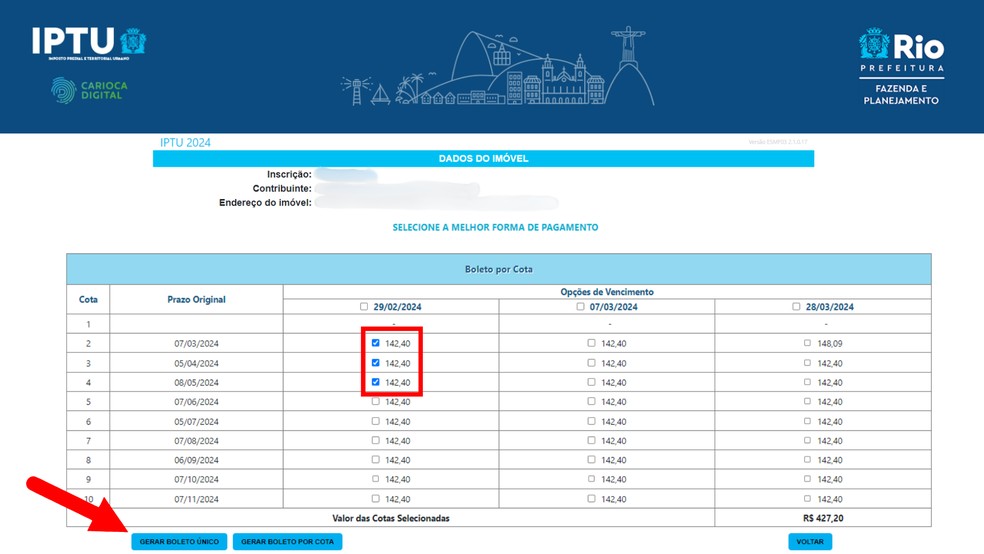Open the Carioca Digital logo link
984x554 pixels.
(89, 90)
